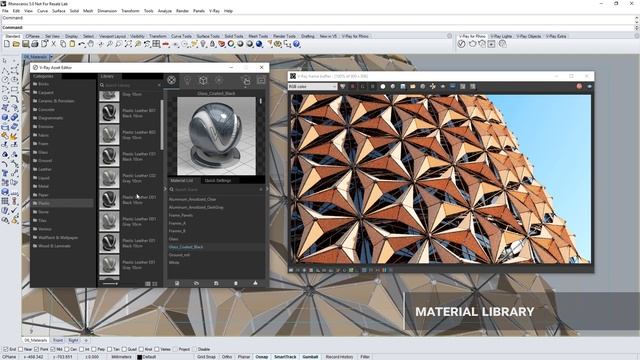
Task: Create a new file with the New icon
Action: (x=7, y=44)
